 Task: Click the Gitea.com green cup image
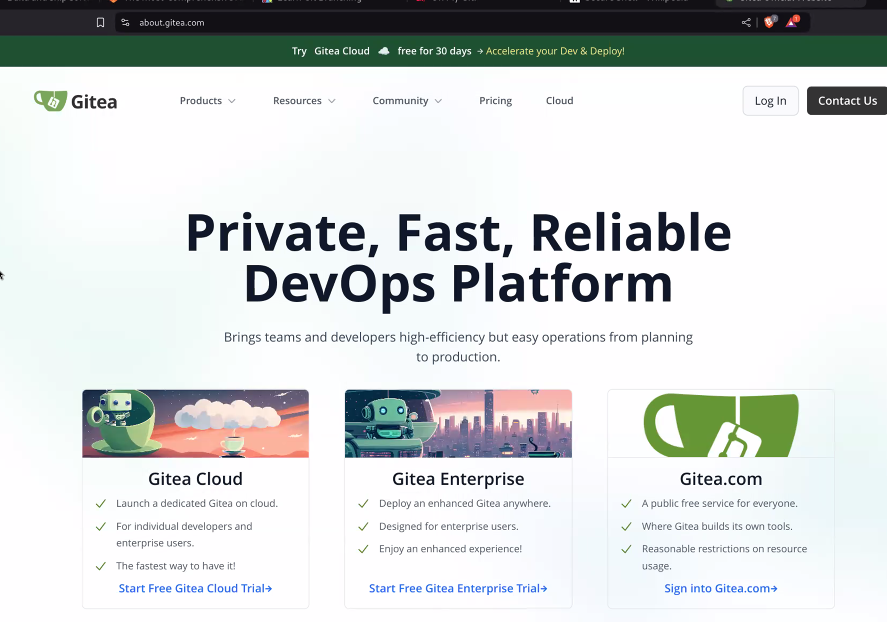pyautogui.click(x=721, y=425)
